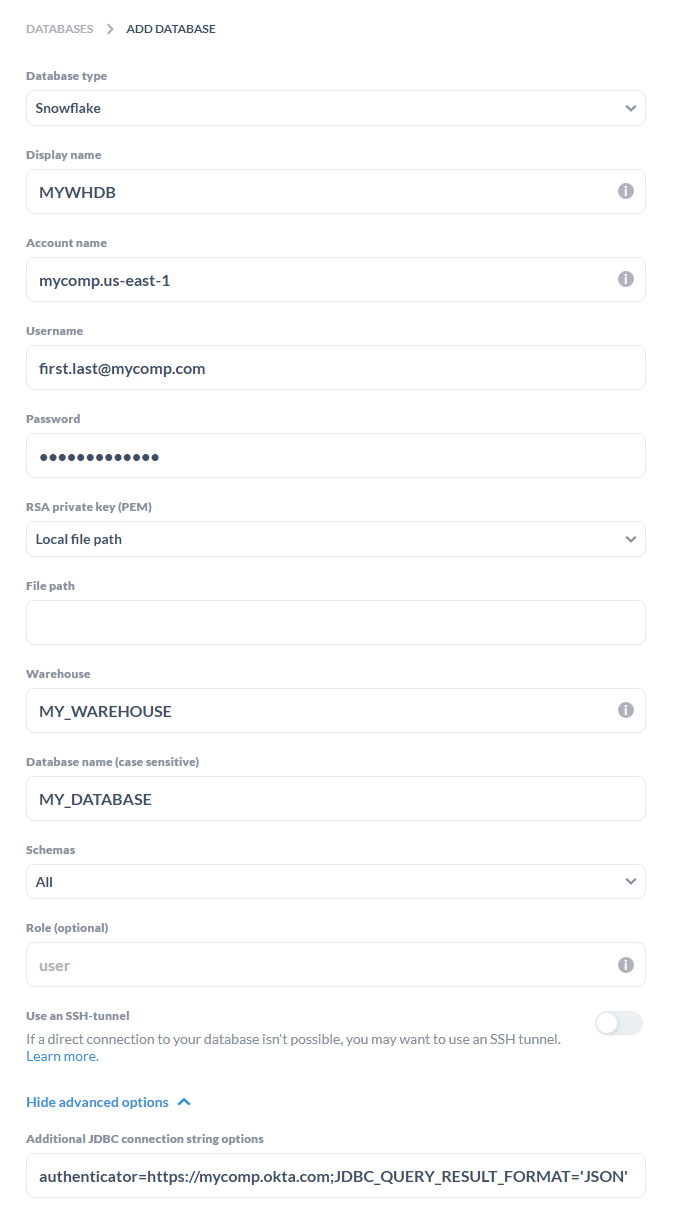Screen dimensions: 682x1210
Task: Click the info icon beside Display name
Action: (x=626, y=191)
